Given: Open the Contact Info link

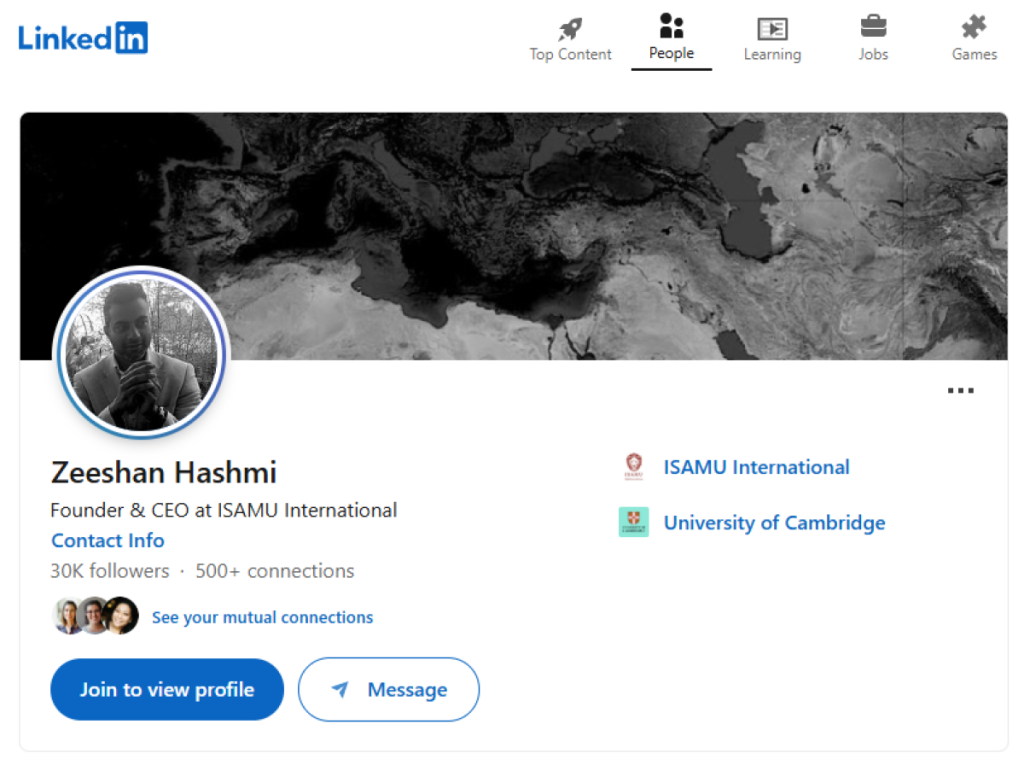Looking at the screenshot, I should point(108,540).
